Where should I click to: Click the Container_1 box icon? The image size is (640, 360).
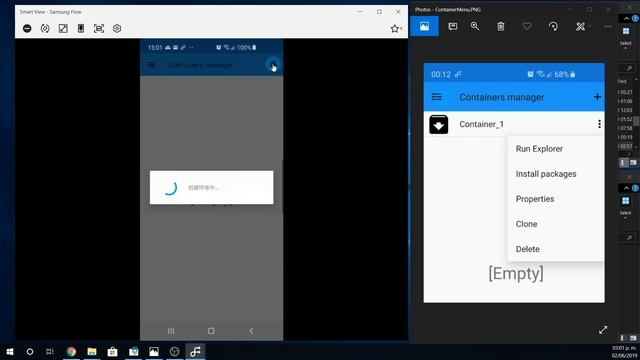pyautogui.click(x=438, y=124)
